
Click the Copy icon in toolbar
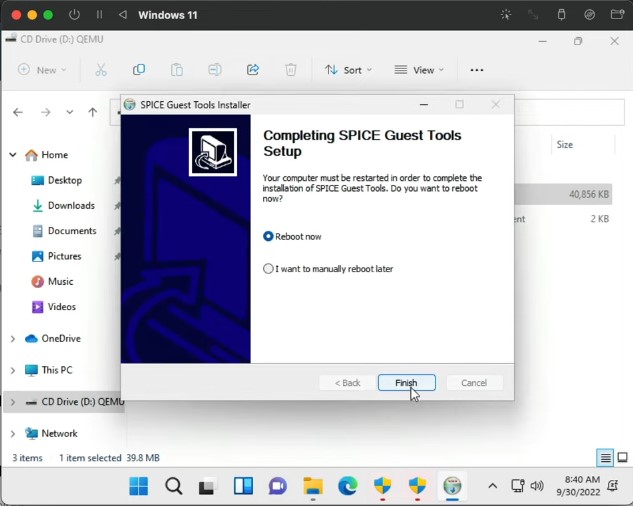point(139,70)
